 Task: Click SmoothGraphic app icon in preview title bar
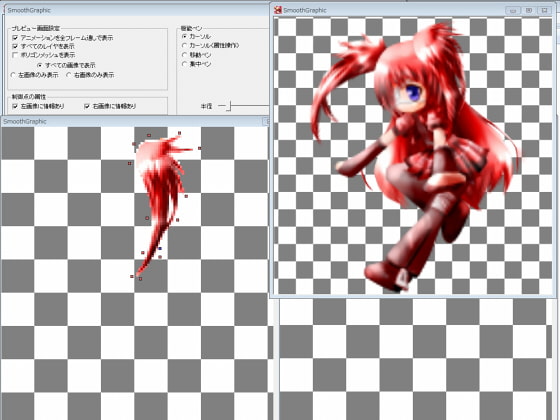tap(278, 10)
